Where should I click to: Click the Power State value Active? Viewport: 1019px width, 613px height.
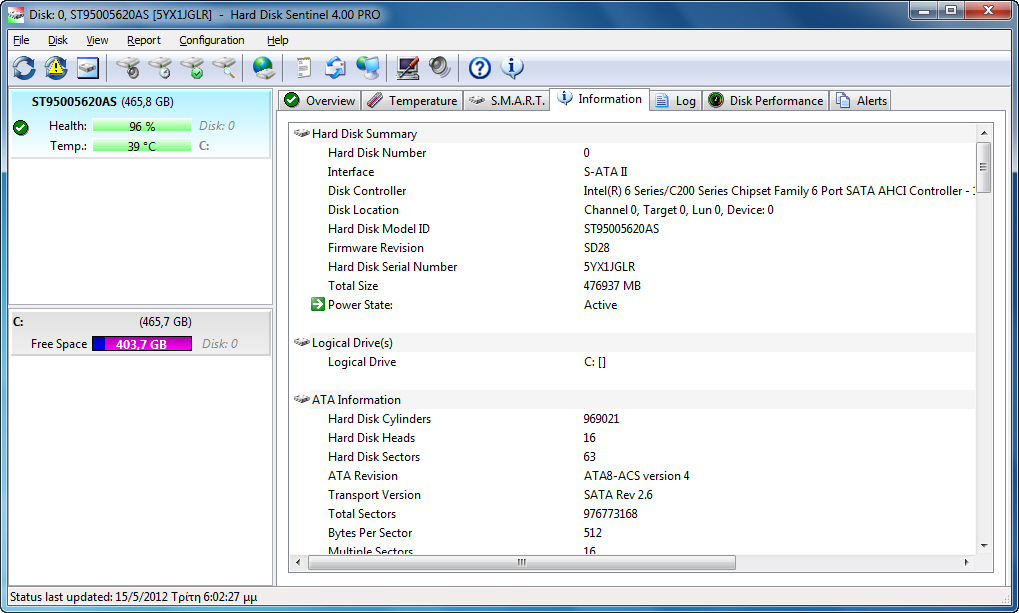pyautogui.click(x=600, y=304)
